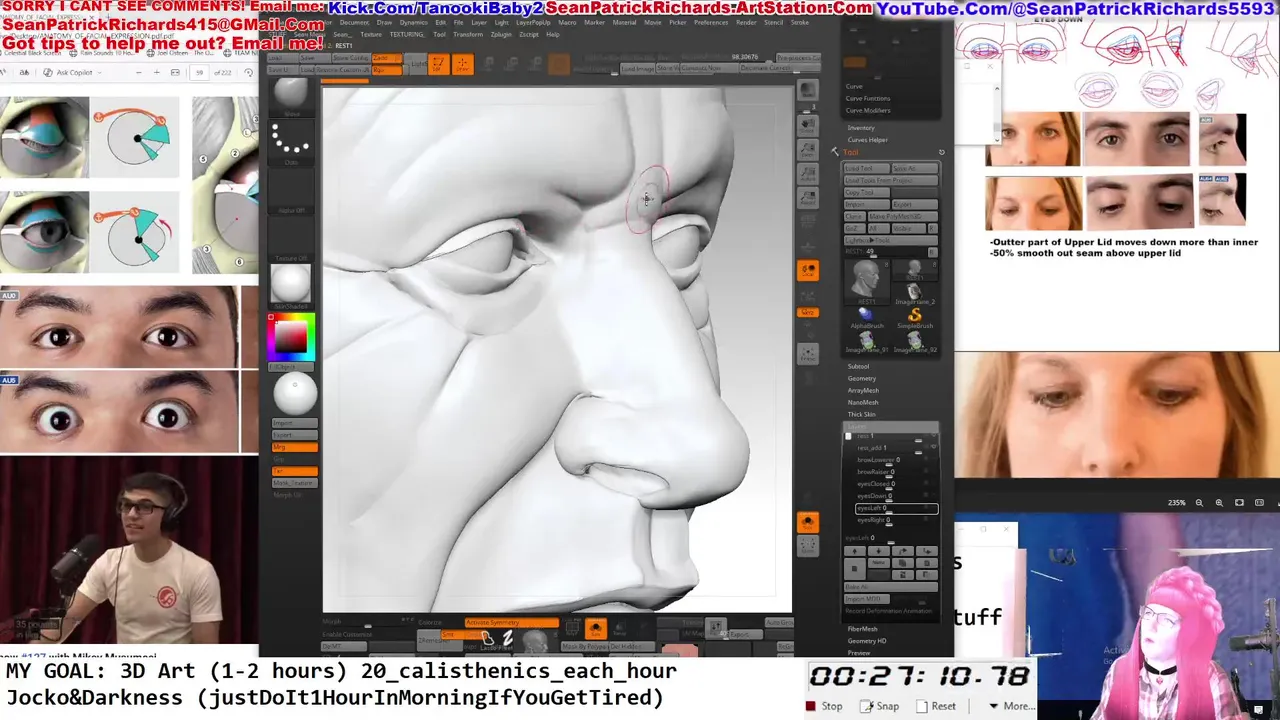Click the system tray icon at bottom right

pos(1259,709)
